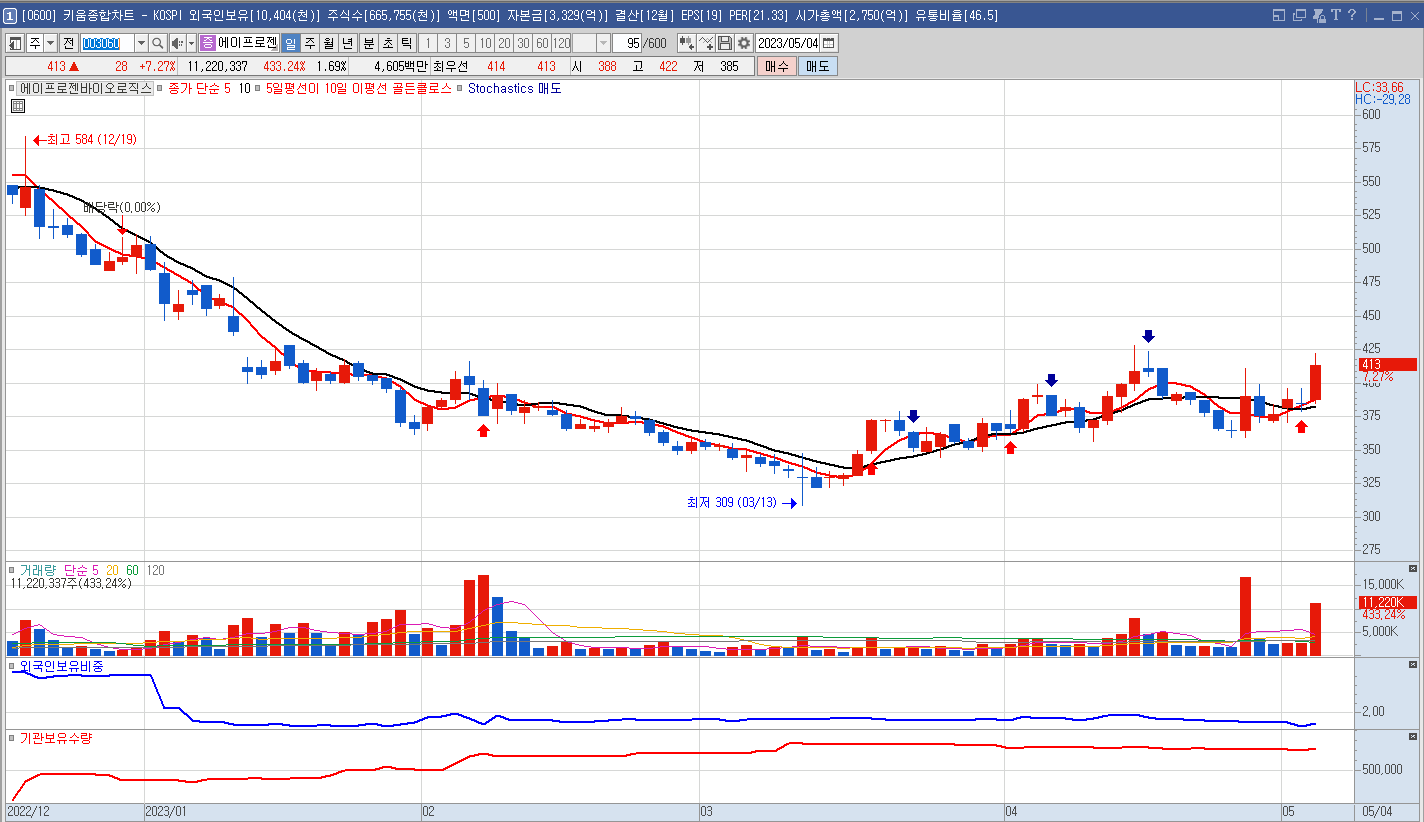Click the stock name field 에이프로젠

click(x=248, y=43)
